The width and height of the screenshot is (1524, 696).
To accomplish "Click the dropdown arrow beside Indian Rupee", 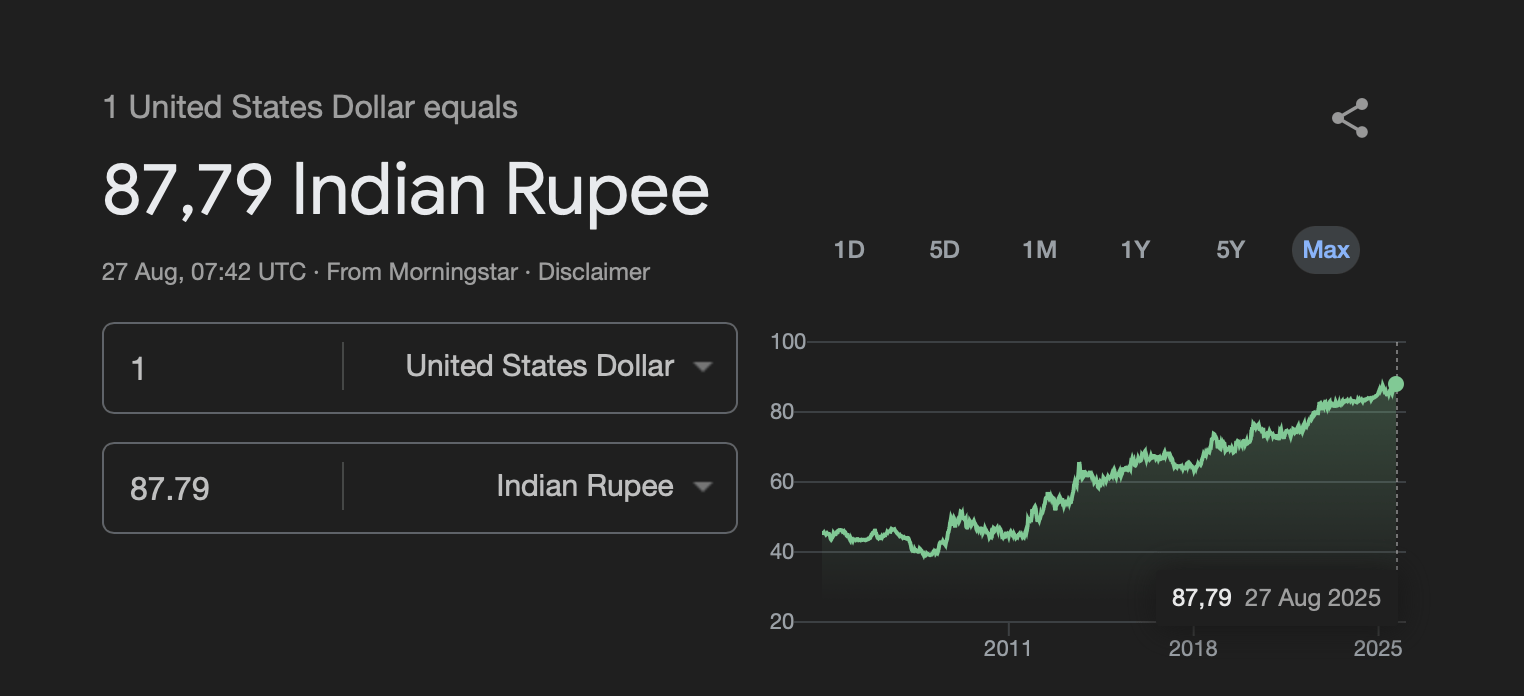I will pos(703,487).
